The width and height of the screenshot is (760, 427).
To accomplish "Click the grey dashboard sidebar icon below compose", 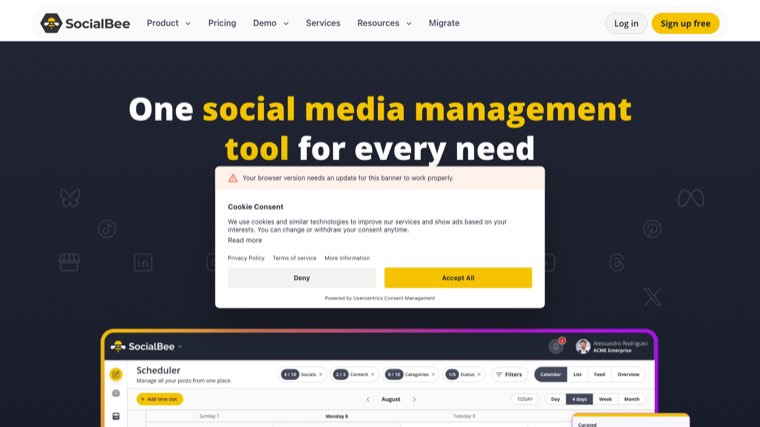I will 116,393.
